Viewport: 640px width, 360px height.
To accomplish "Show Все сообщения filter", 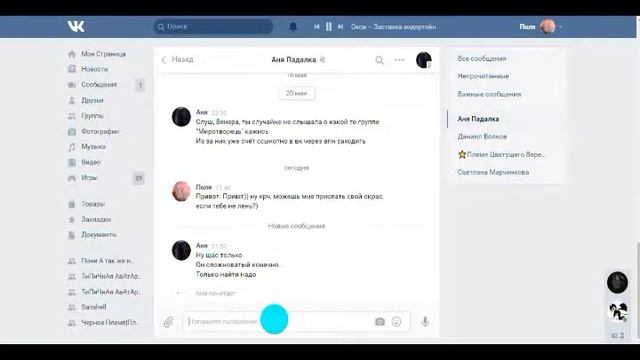I will pyautogui.click(x=482, y=59).
